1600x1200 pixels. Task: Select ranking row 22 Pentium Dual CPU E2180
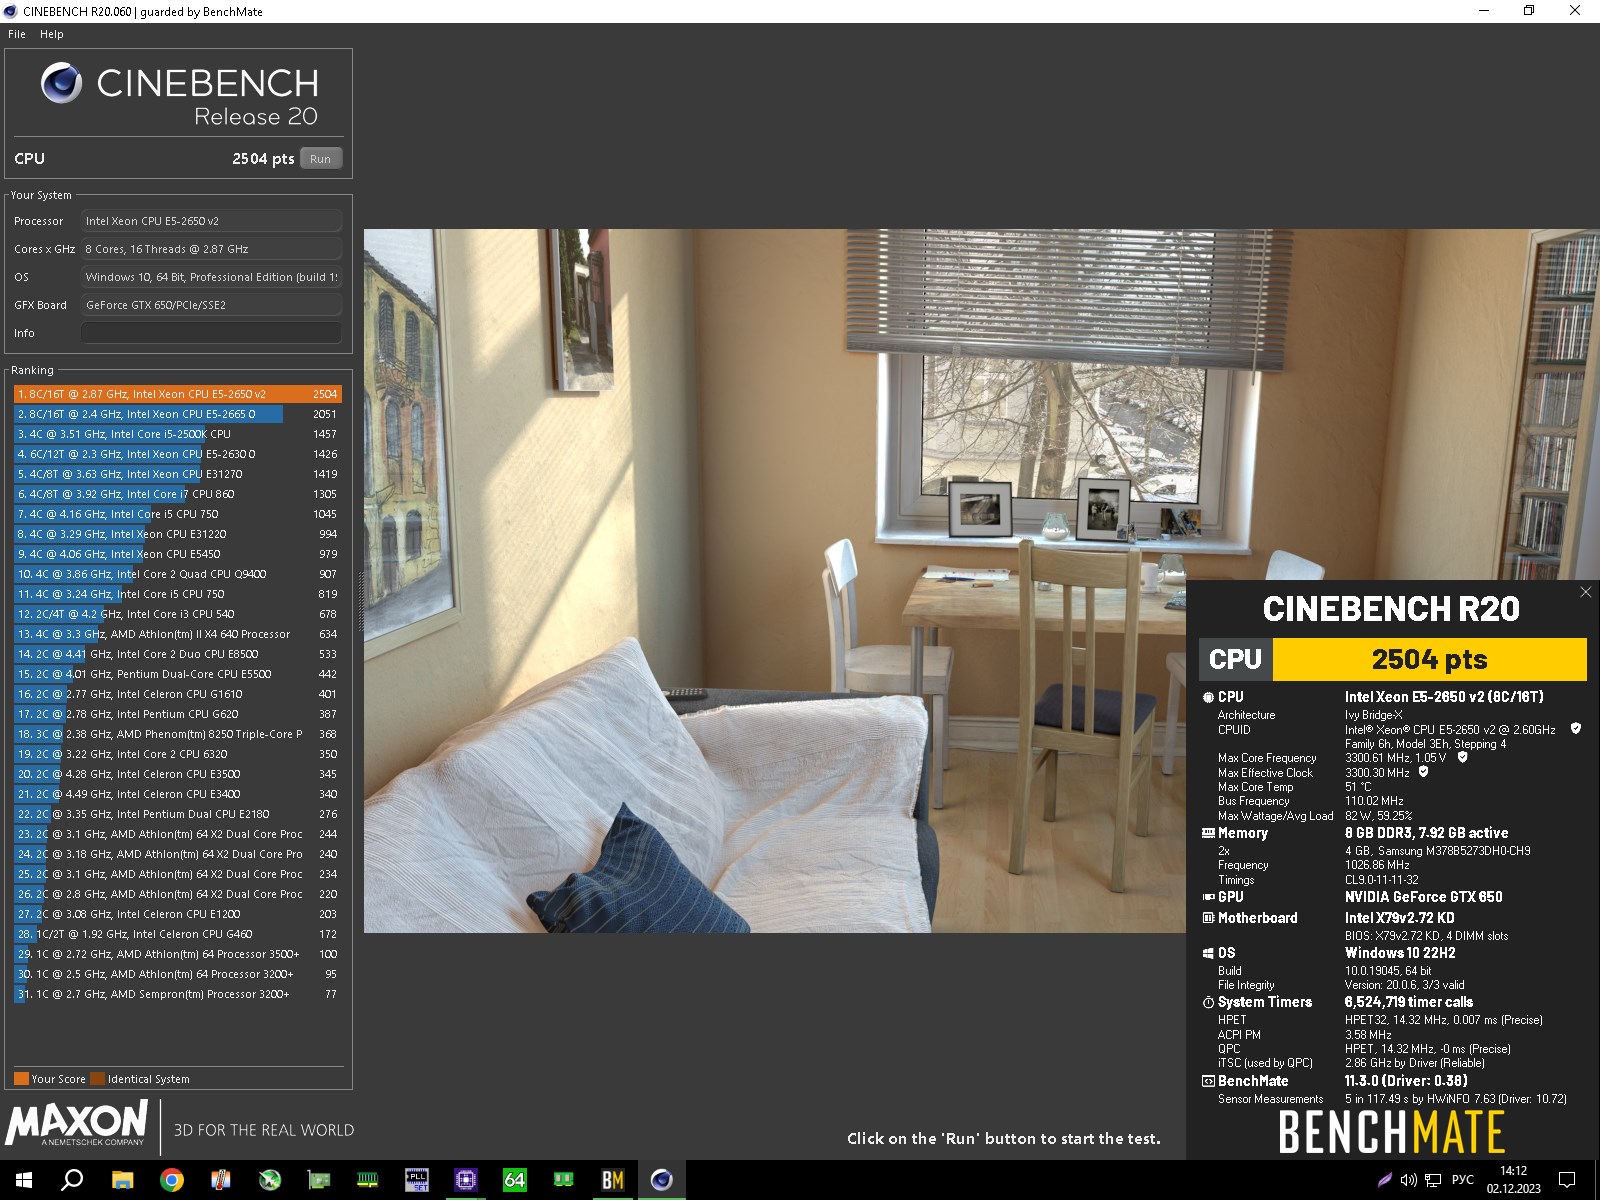[x=178, y=814]
